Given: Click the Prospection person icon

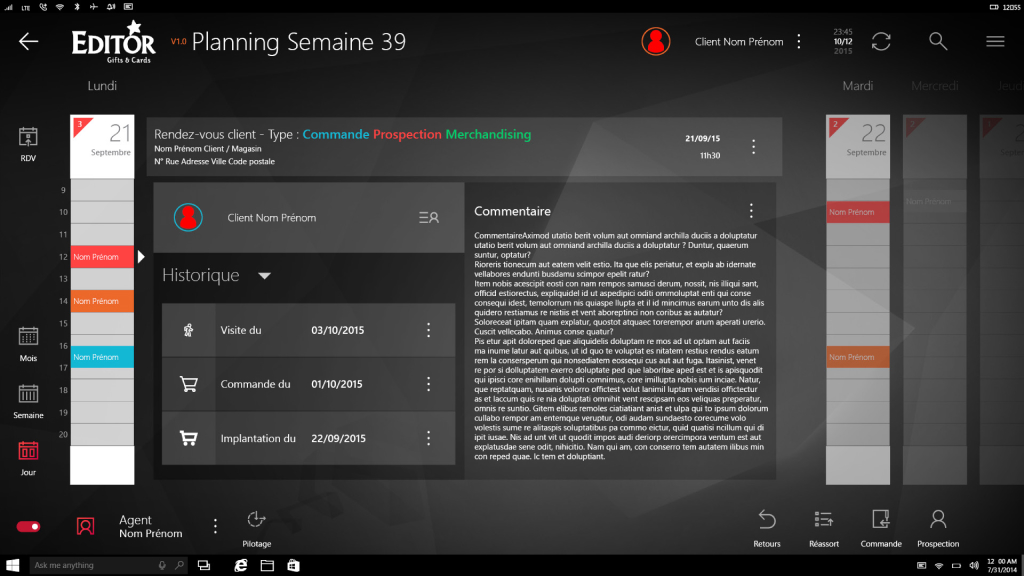Looking at the screenshot, I should 938,519.
